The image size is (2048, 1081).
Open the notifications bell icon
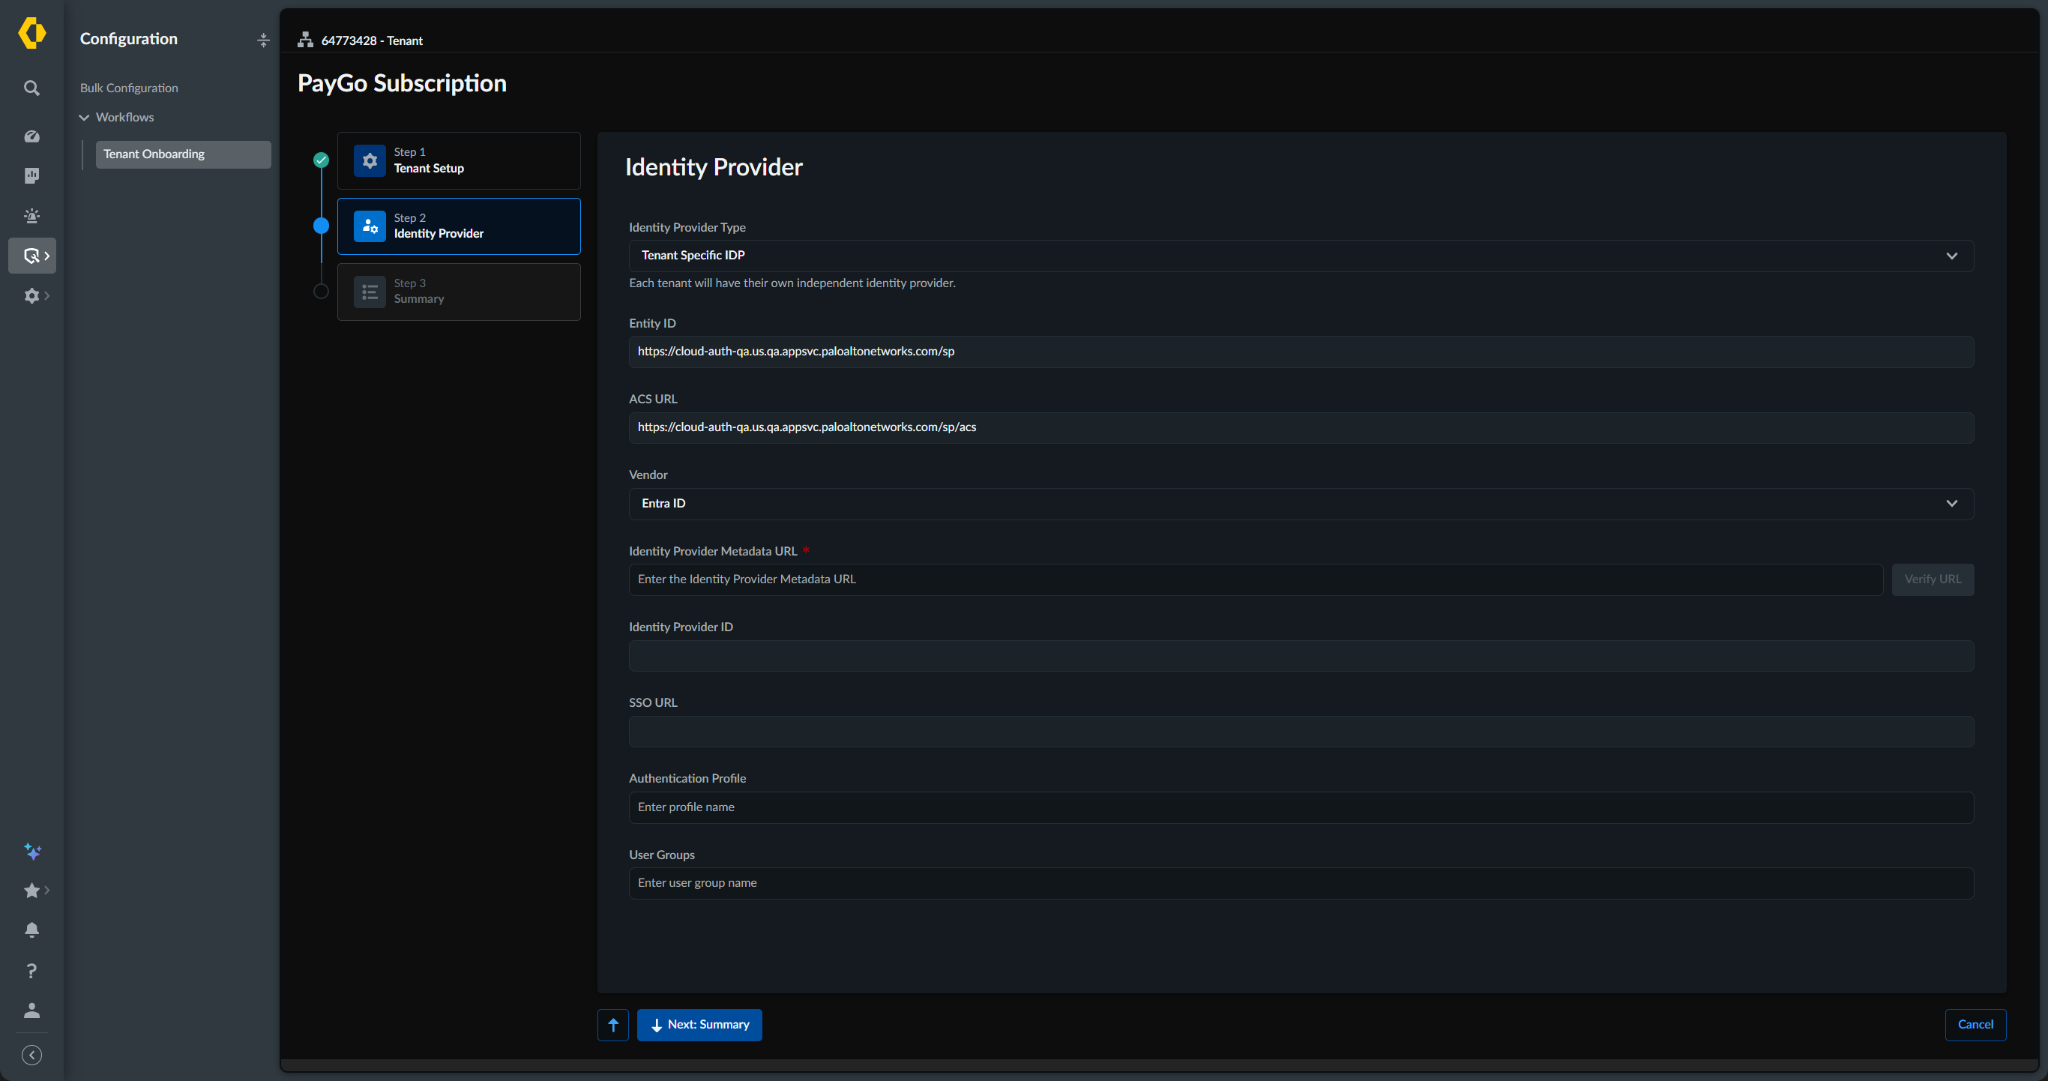tap(32, 930)
